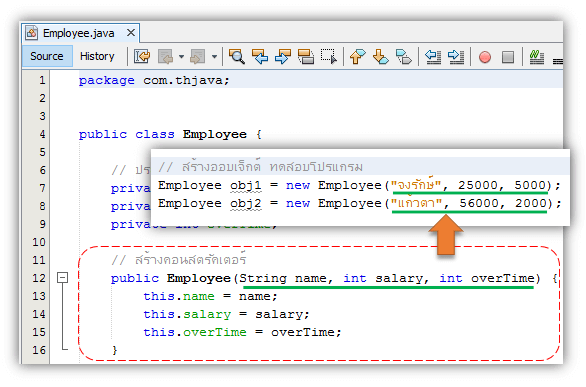Switch to the Source view
Screen dimensions: 586x387
coord(47,56)
